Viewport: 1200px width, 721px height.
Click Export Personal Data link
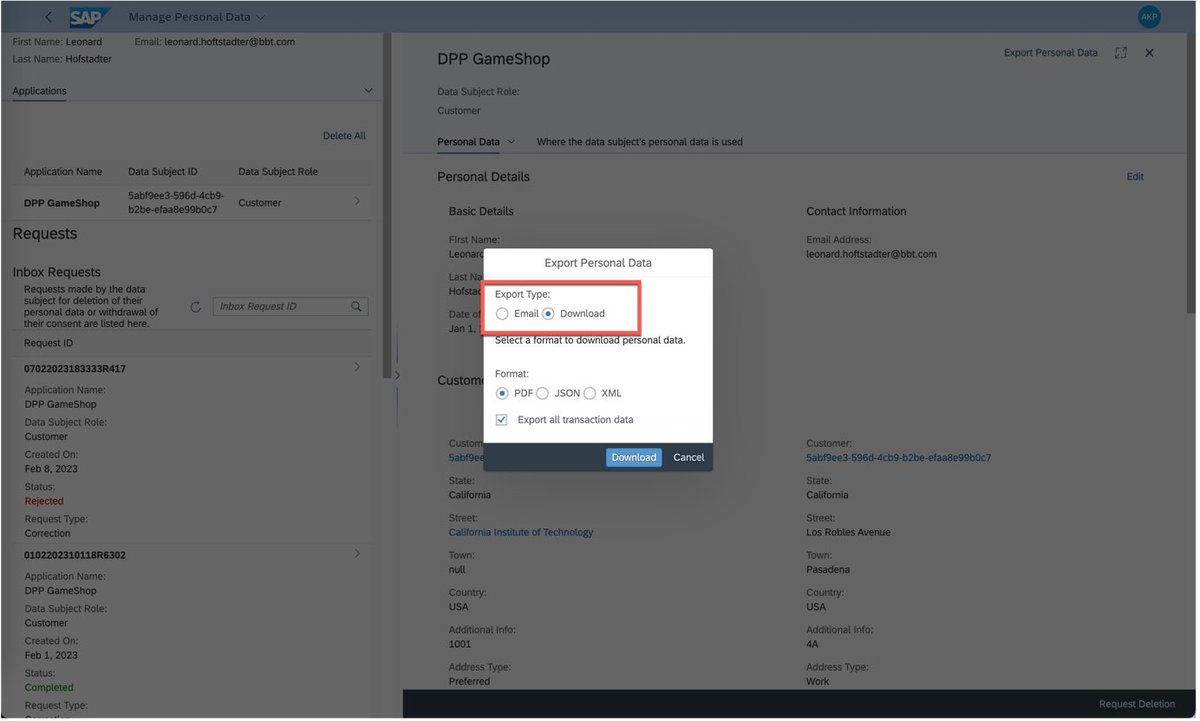click(1050, 53)
